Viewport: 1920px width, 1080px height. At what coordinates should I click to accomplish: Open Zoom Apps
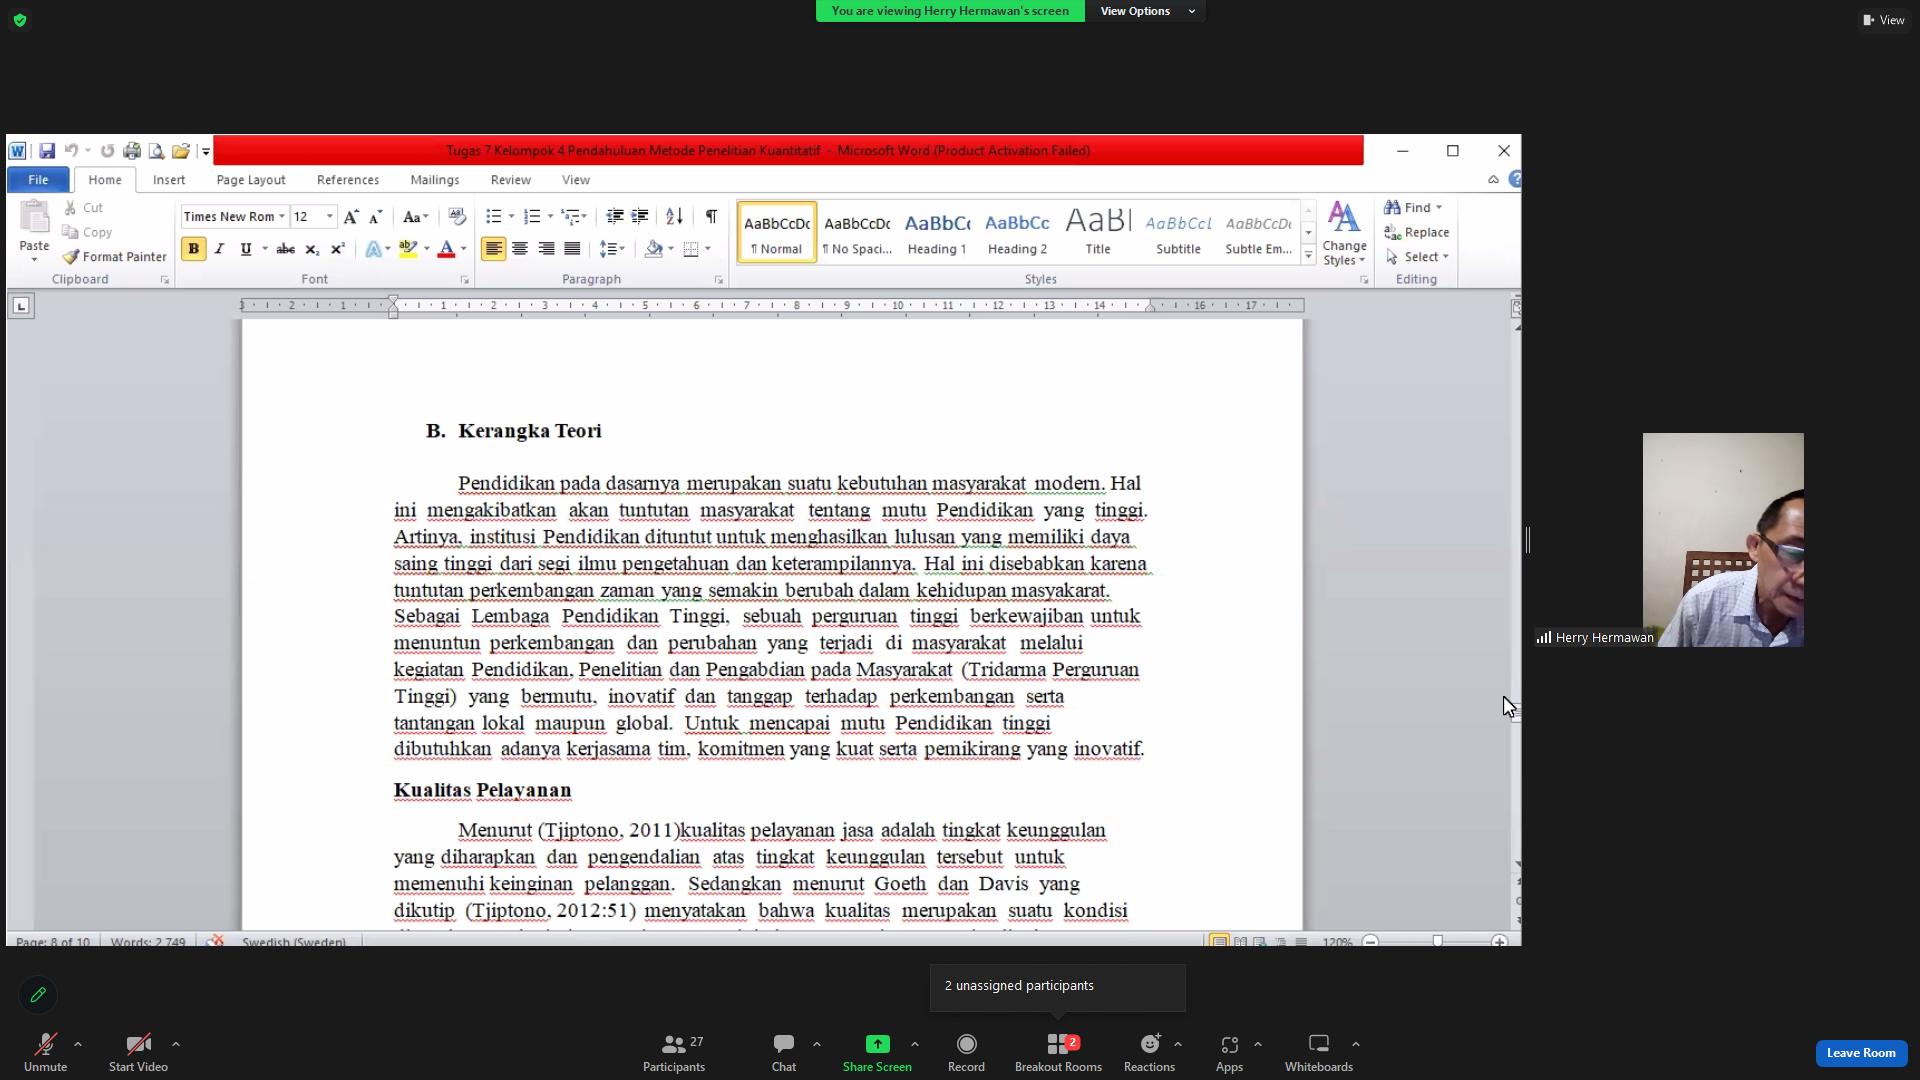coord(1229,1053)
